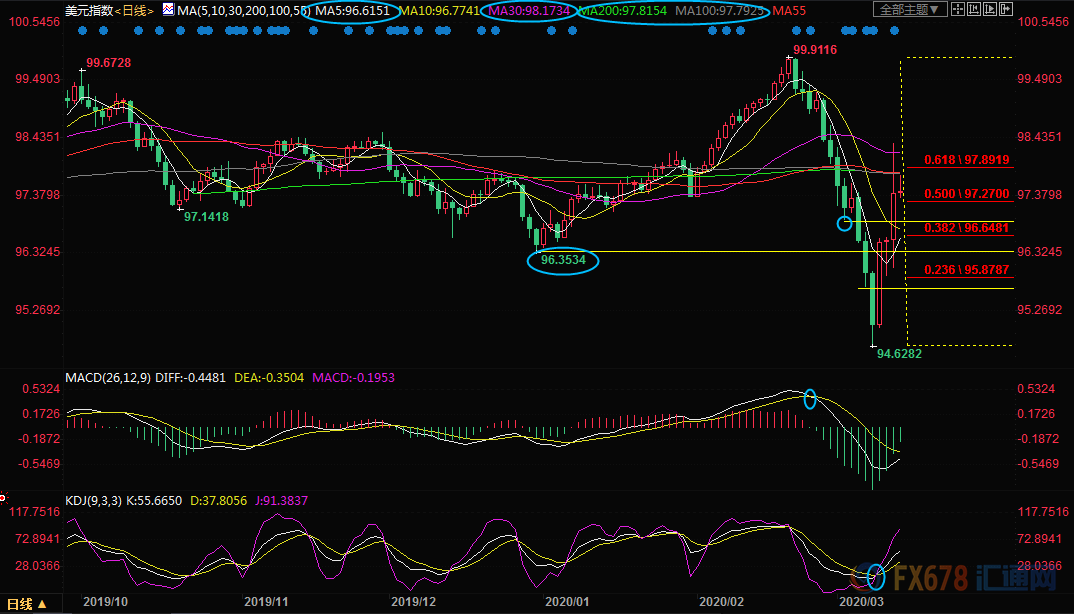Click the blue circle on KDJ crossover
This screenshot has height=614, width=1074.
[x=876, y=575]
